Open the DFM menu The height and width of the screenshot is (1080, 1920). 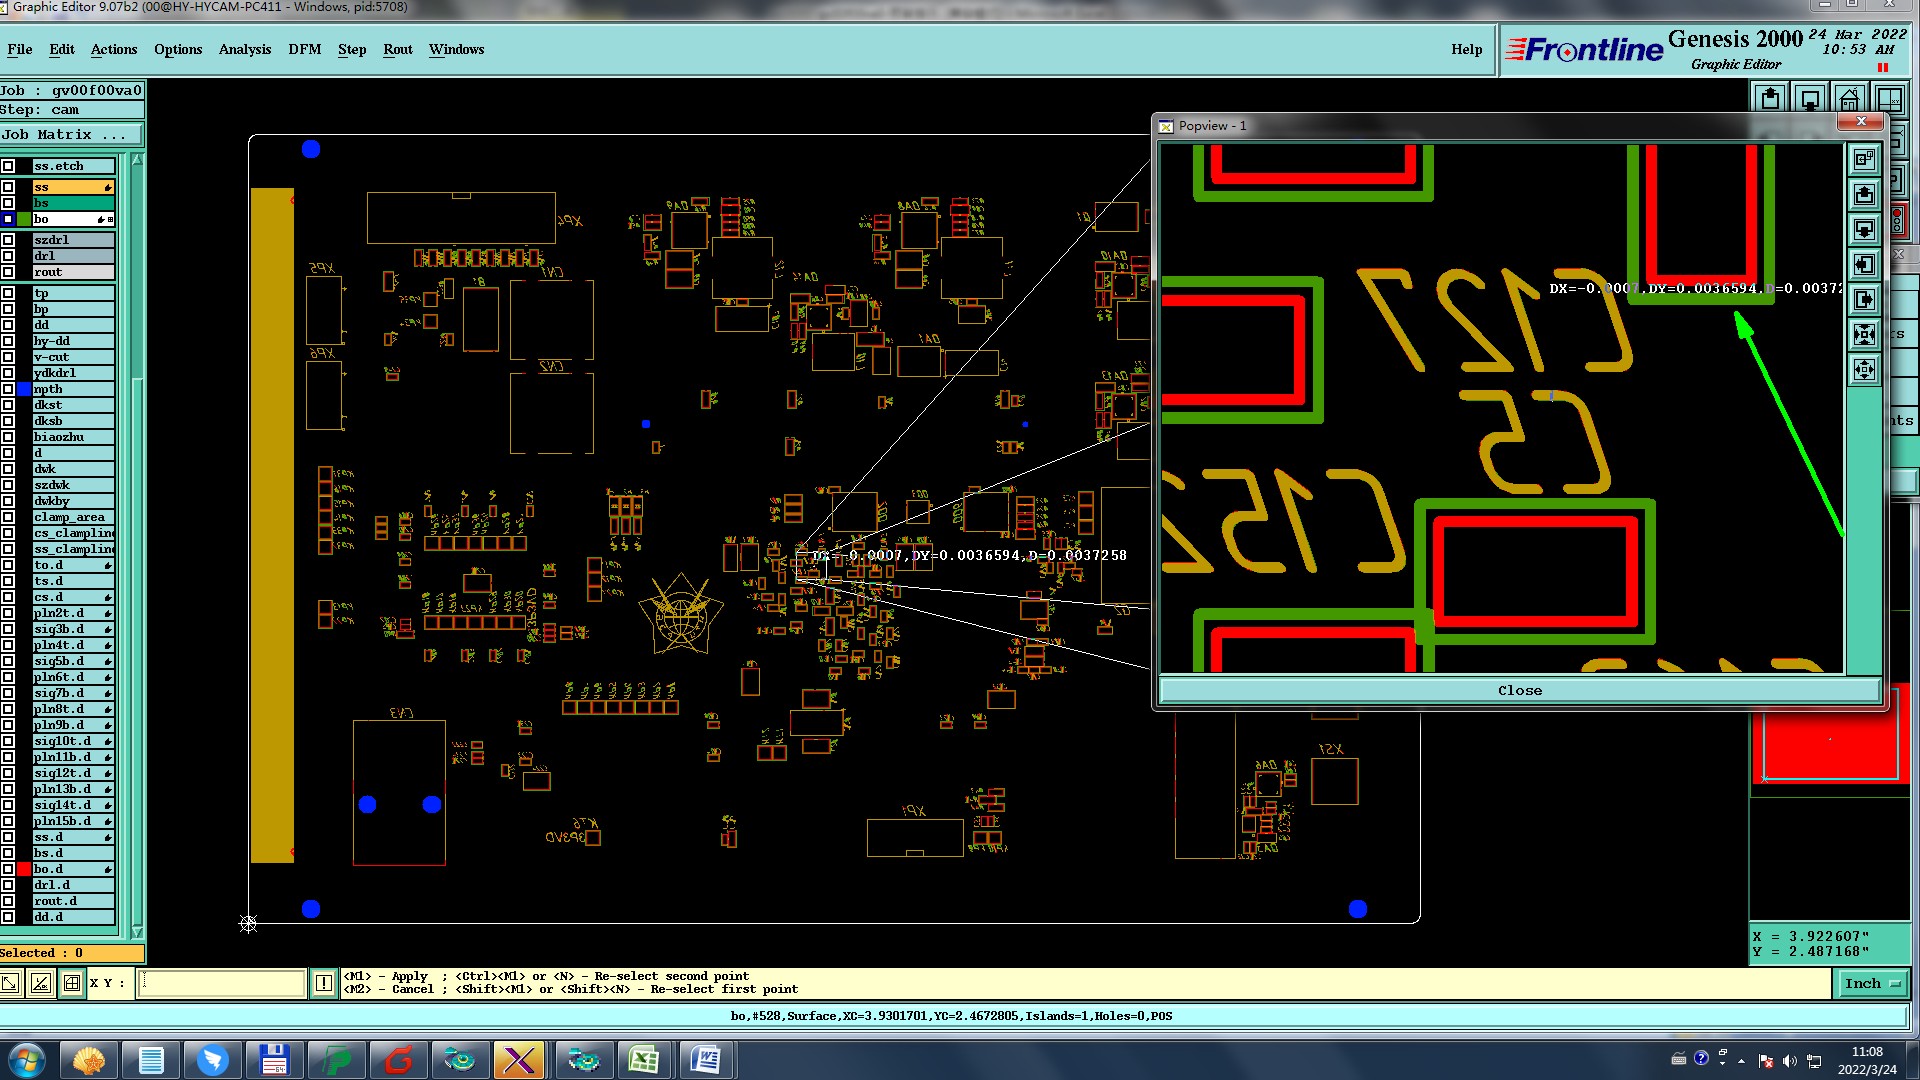(x=304, y=49)
